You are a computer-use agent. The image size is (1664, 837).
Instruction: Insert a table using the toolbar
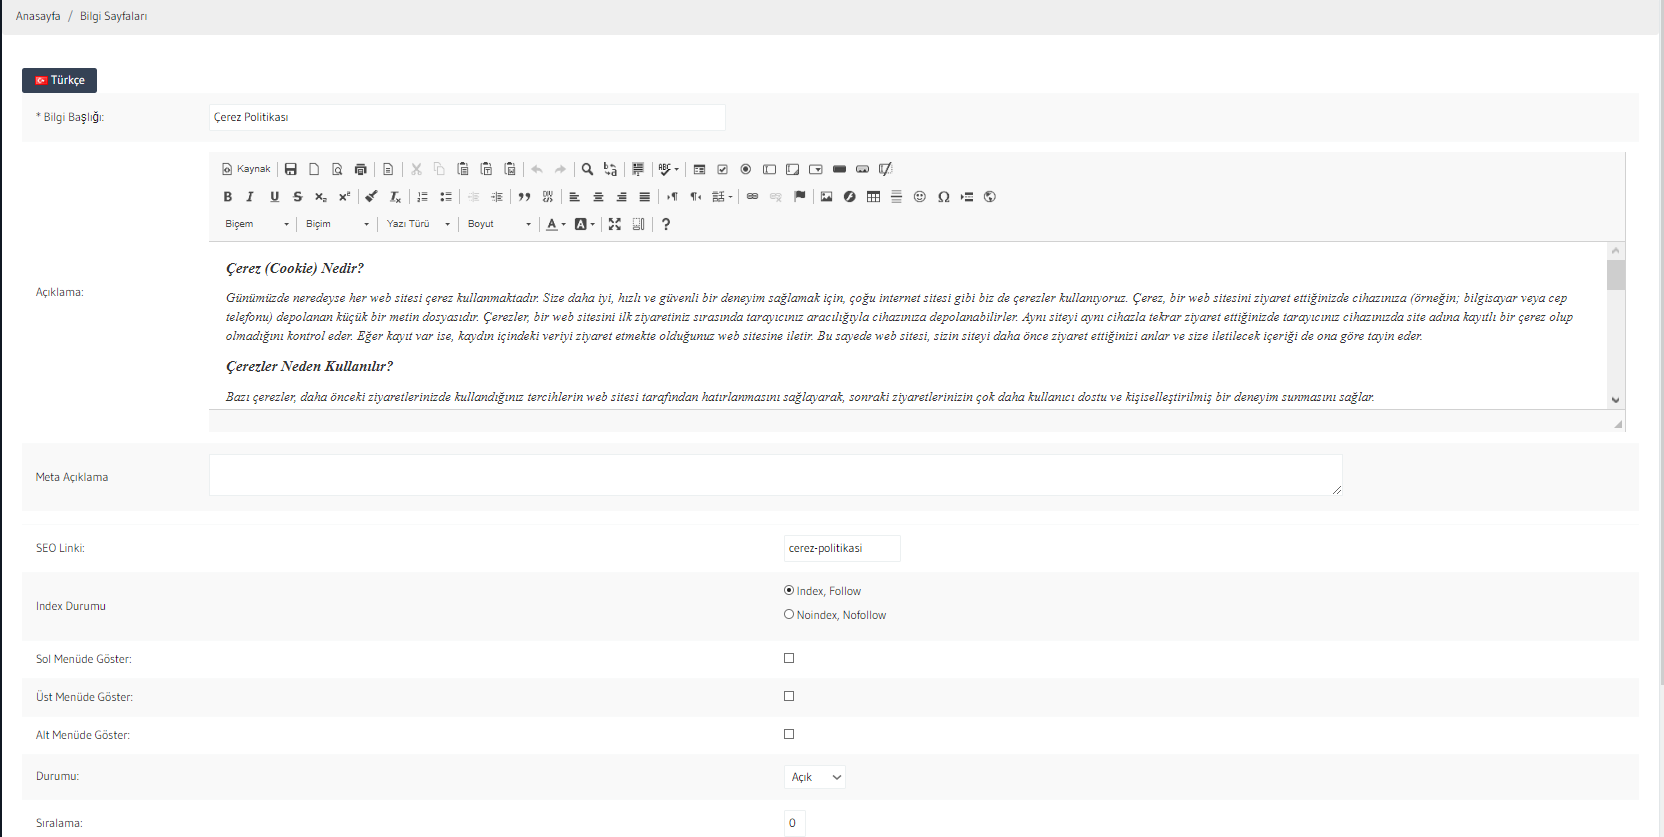(873, 197)
